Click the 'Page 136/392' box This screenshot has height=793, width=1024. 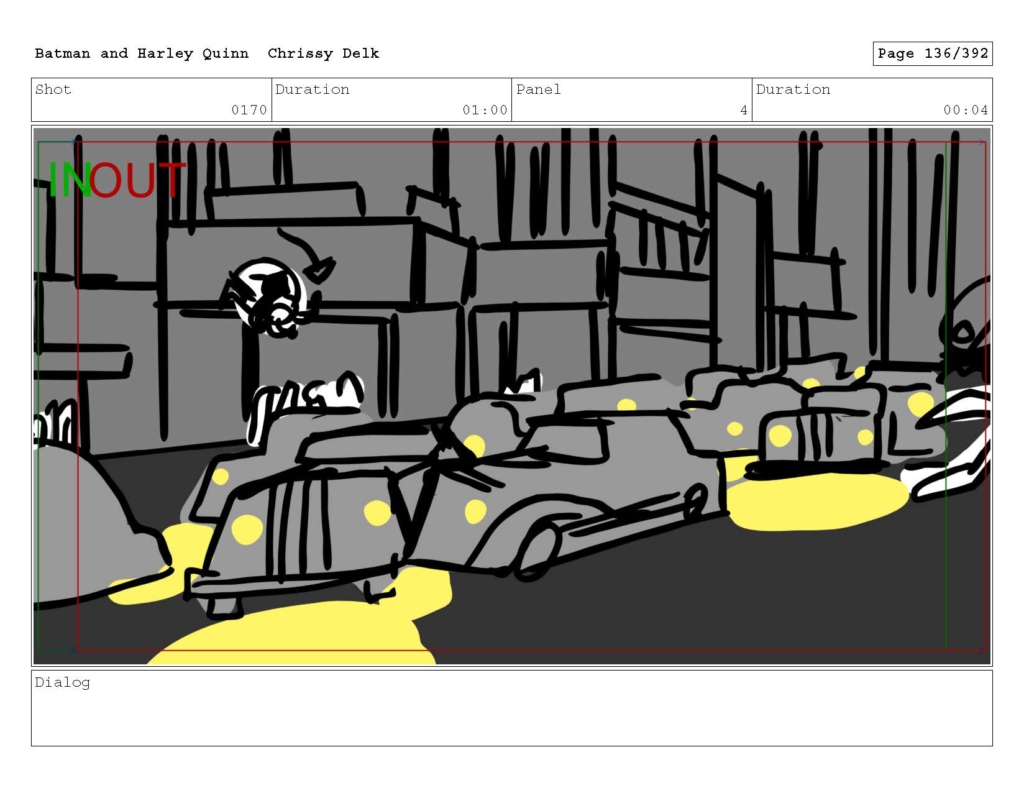point(933,54)
